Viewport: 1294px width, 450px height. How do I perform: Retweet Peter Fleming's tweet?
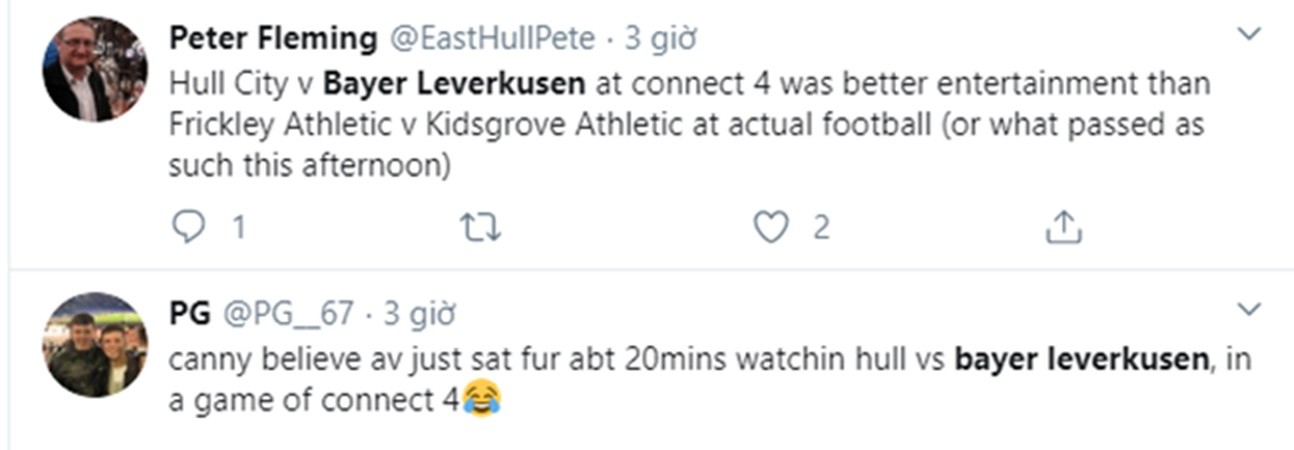480,228
